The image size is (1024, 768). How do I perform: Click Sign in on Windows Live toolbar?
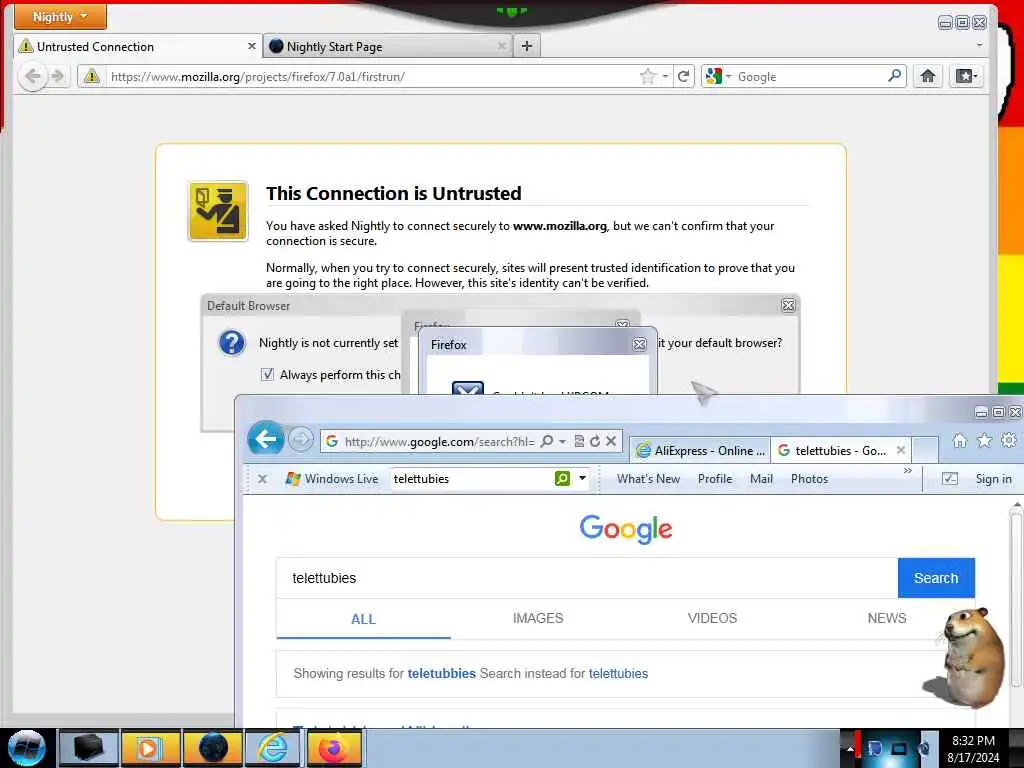993,479
